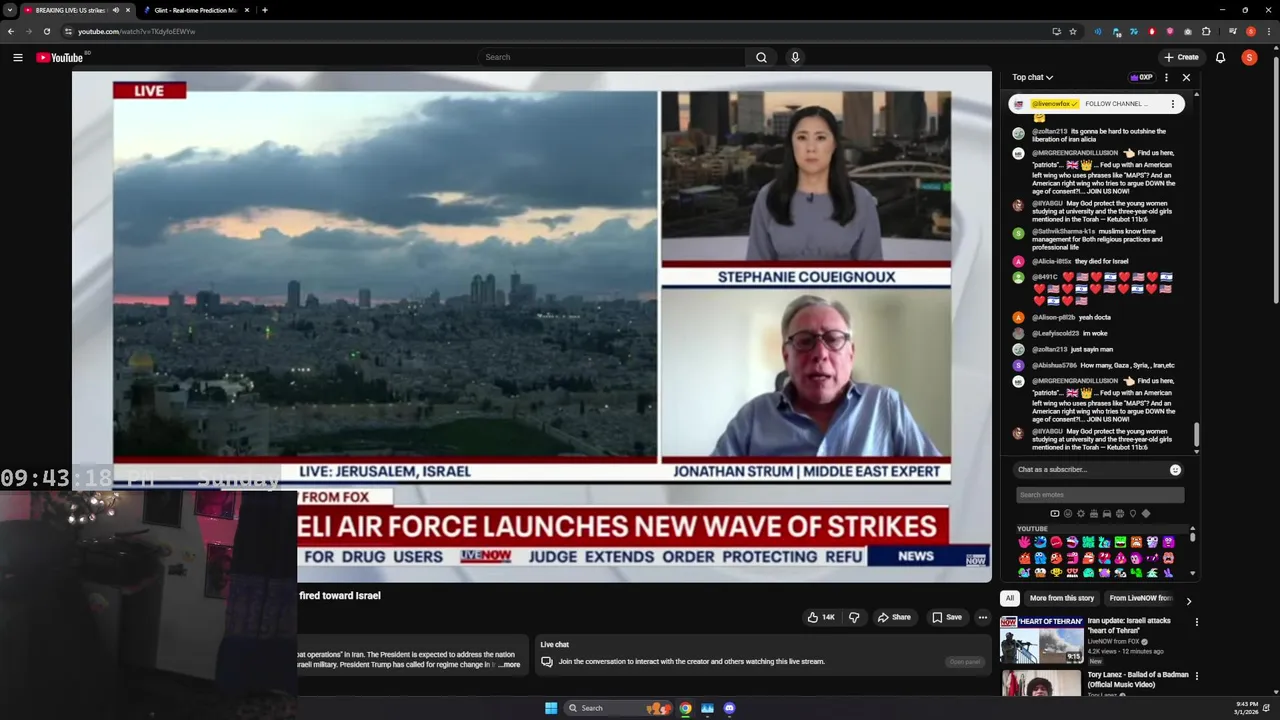This screenshot has height=720, width=1280.
Task: Click the emote picker scrollbar
Action: [1192, 538]
